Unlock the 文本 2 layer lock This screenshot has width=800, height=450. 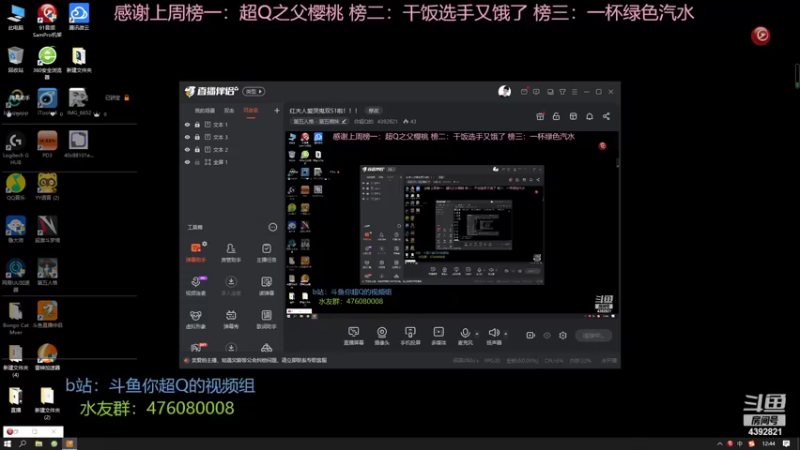tap(197, 149)
